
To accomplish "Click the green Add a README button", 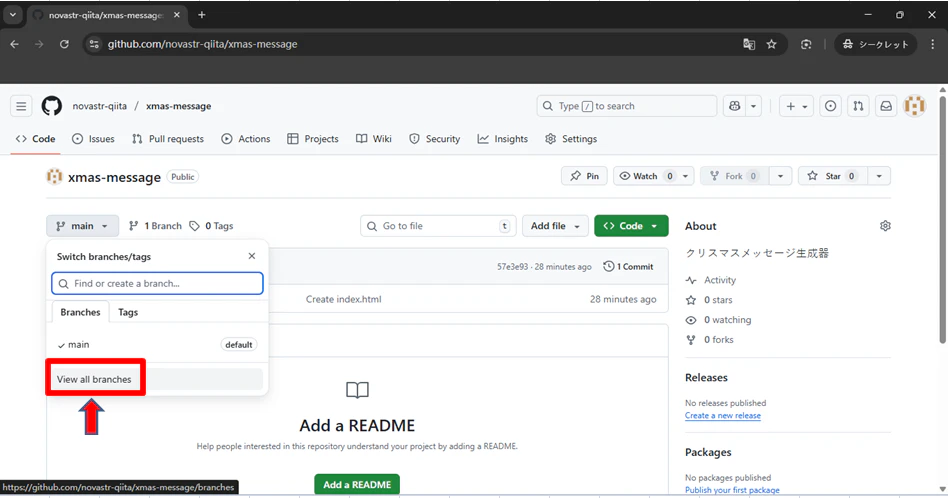I will point(357,485).
